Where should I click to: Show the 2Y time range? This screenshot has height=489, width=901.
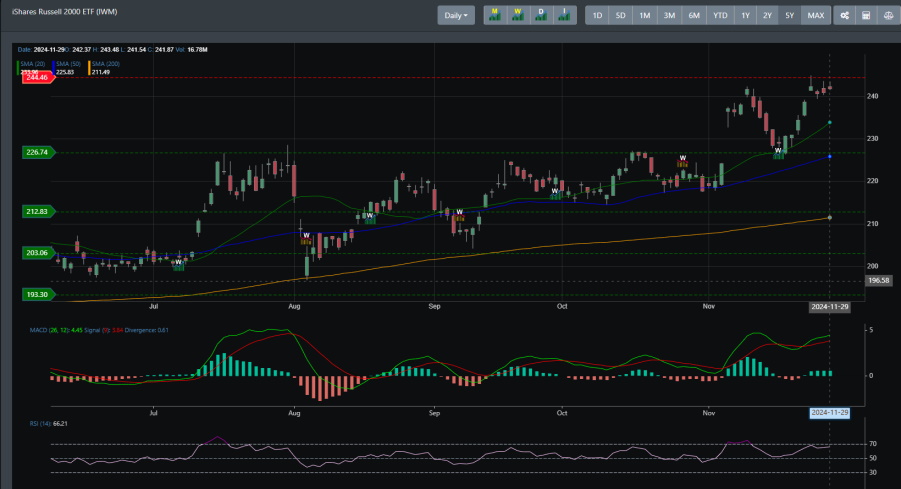(x=767, y=16)
